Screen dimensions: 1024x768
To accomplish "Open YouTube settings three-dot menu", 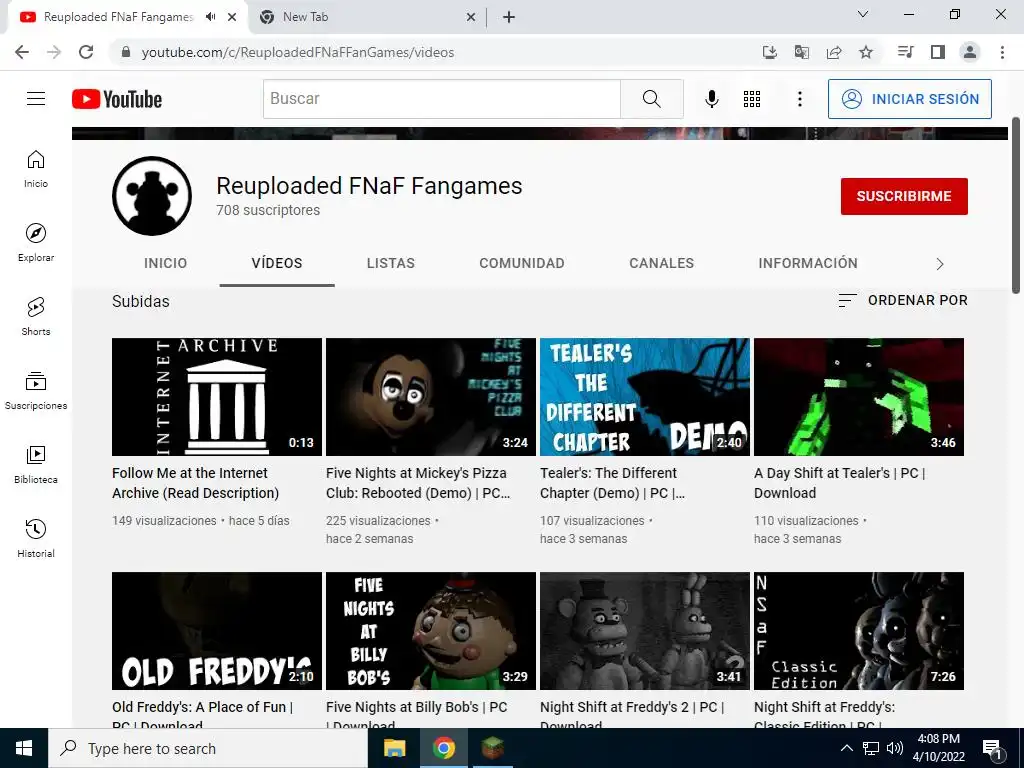I will click(799, 99).
